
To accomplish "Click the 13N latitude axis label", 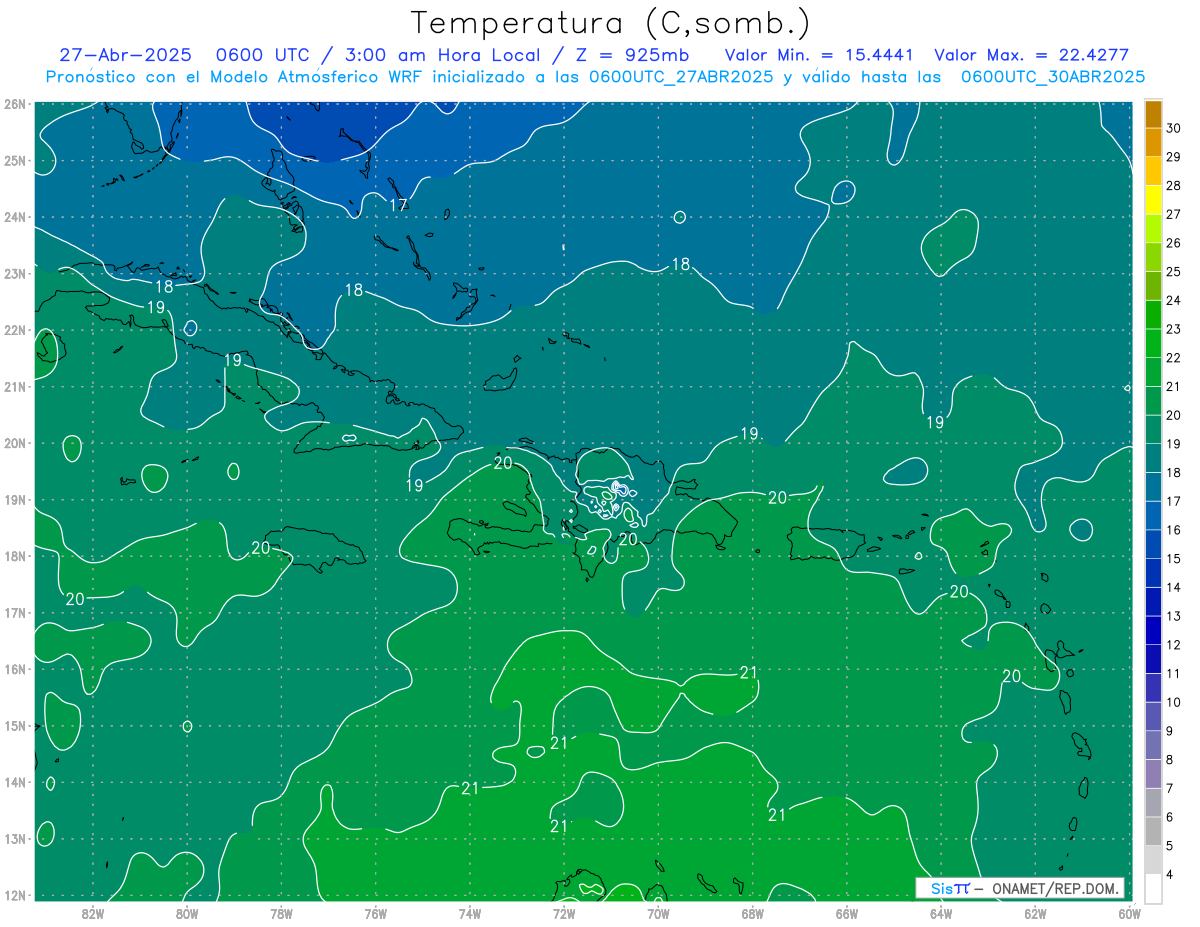I will 14,838.
